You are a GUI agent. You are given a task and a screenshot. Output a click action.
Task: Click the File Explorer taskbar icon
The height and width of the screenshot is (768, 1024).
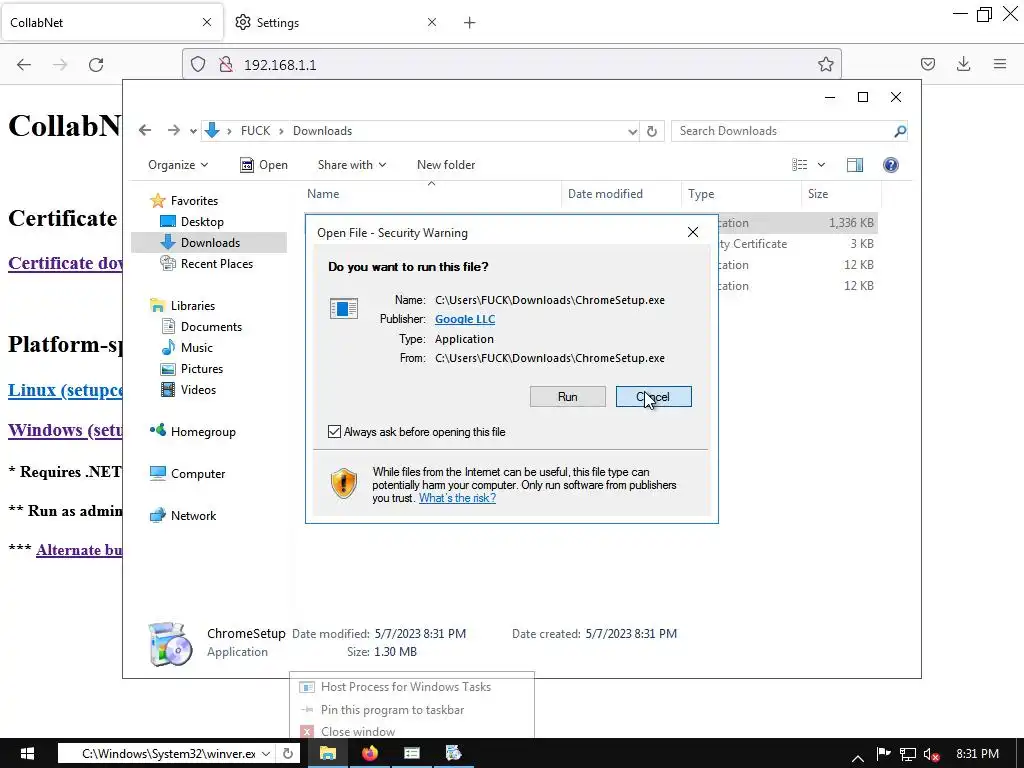point(327,754)
